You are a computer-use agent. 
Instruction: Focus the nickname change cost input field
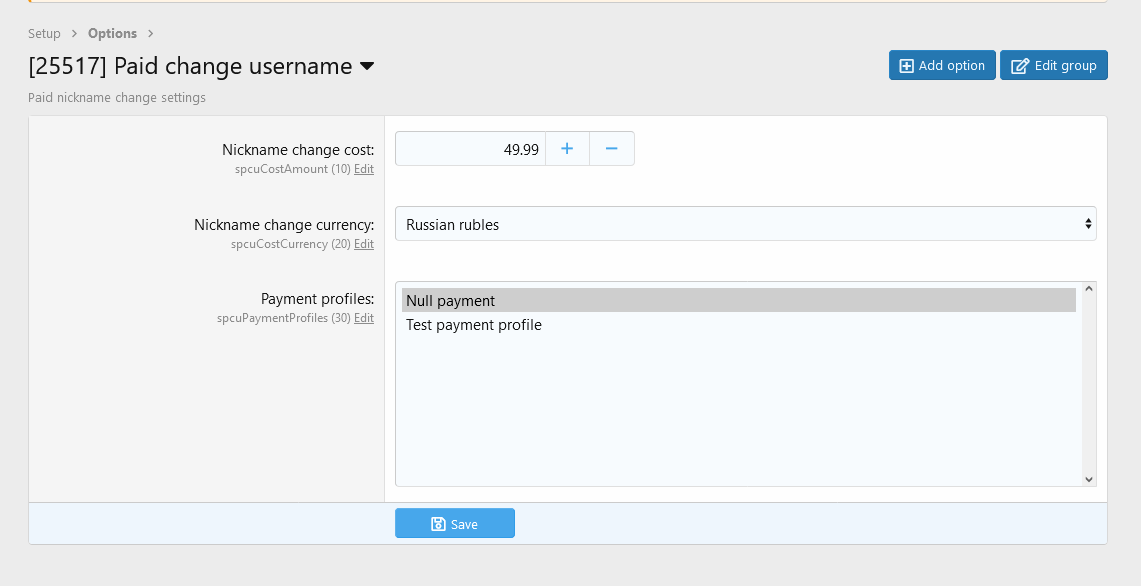pos(470,149)
